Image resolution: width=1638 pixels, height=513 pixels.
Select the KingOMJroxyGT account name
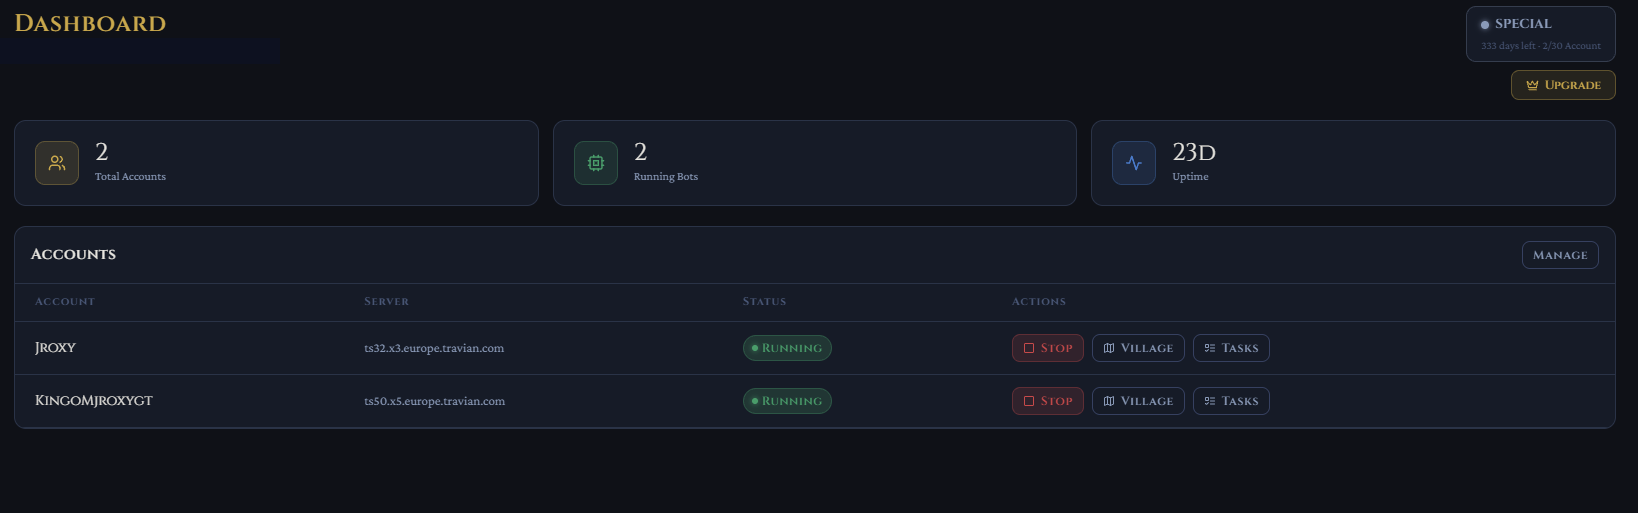point(94,401)
